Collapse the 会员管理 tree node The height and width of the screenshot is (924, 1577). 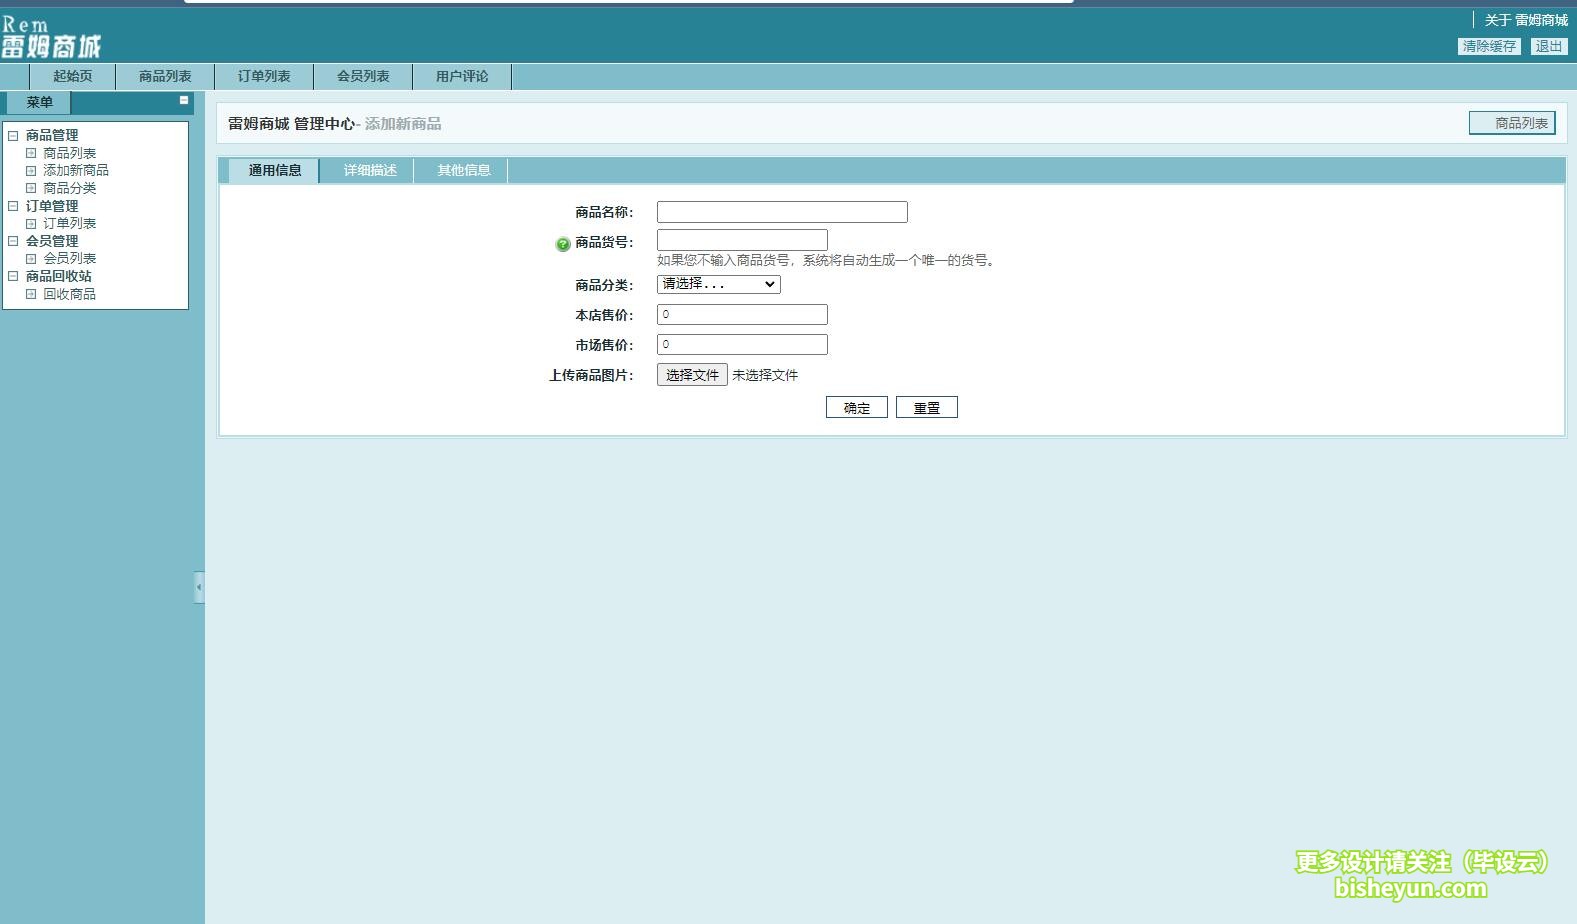point(13,241)
